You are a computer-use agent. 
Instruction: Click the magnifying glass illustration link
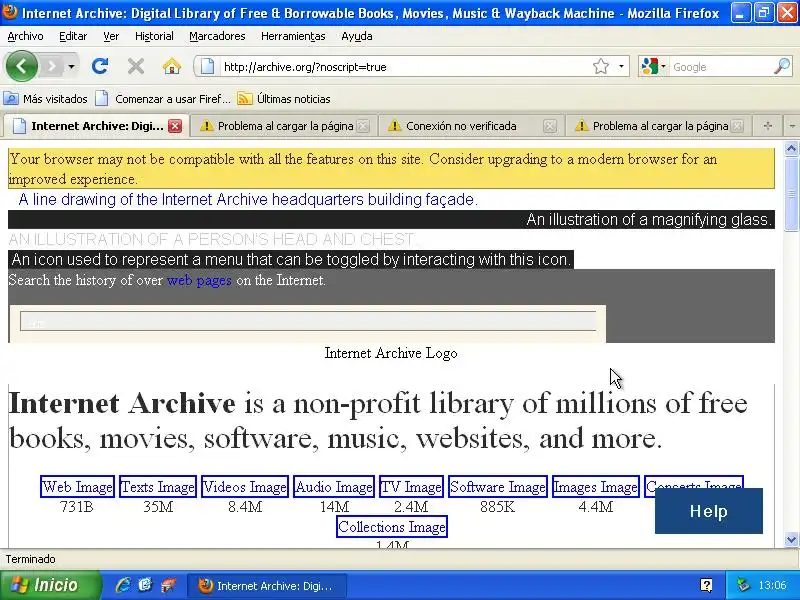[649, 219]
